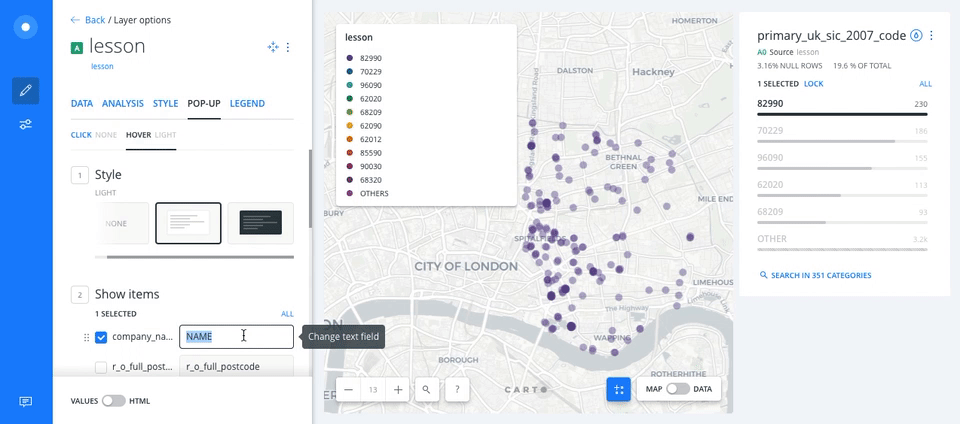Center map on lesson layer icon
Screen dimensions: 960x424
[273, 47]
